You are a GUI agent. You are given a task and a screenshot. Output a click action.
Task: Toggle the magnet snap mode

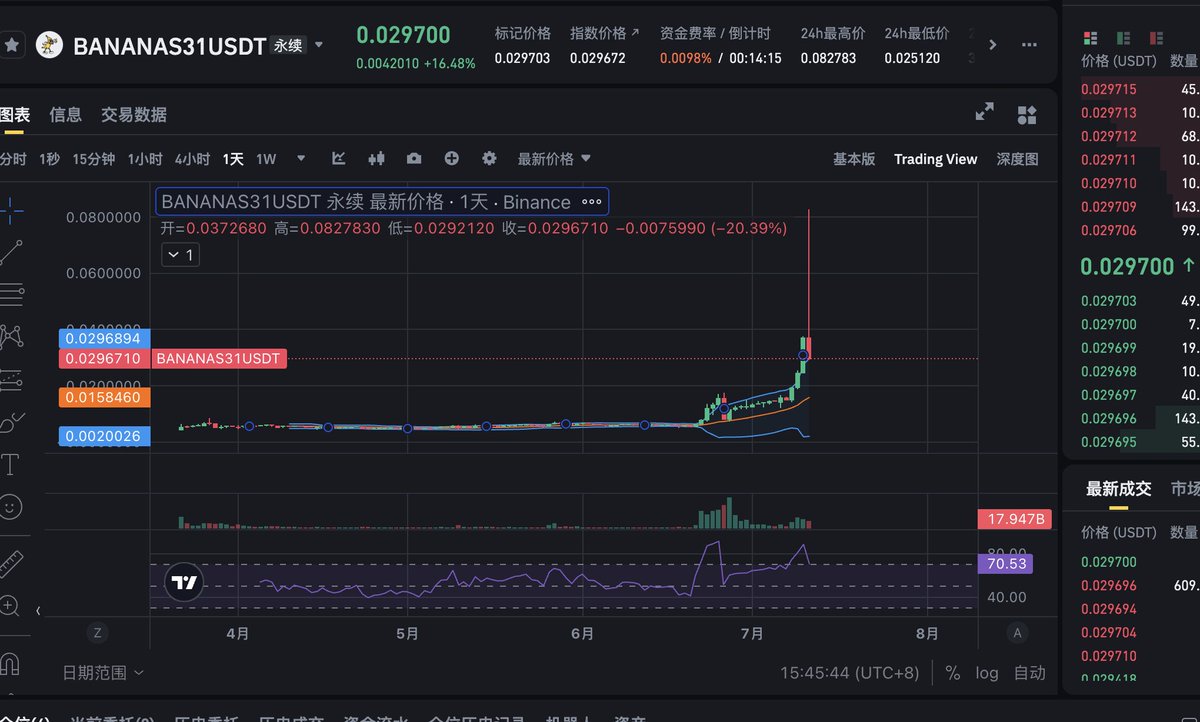[x=10, y=662]
